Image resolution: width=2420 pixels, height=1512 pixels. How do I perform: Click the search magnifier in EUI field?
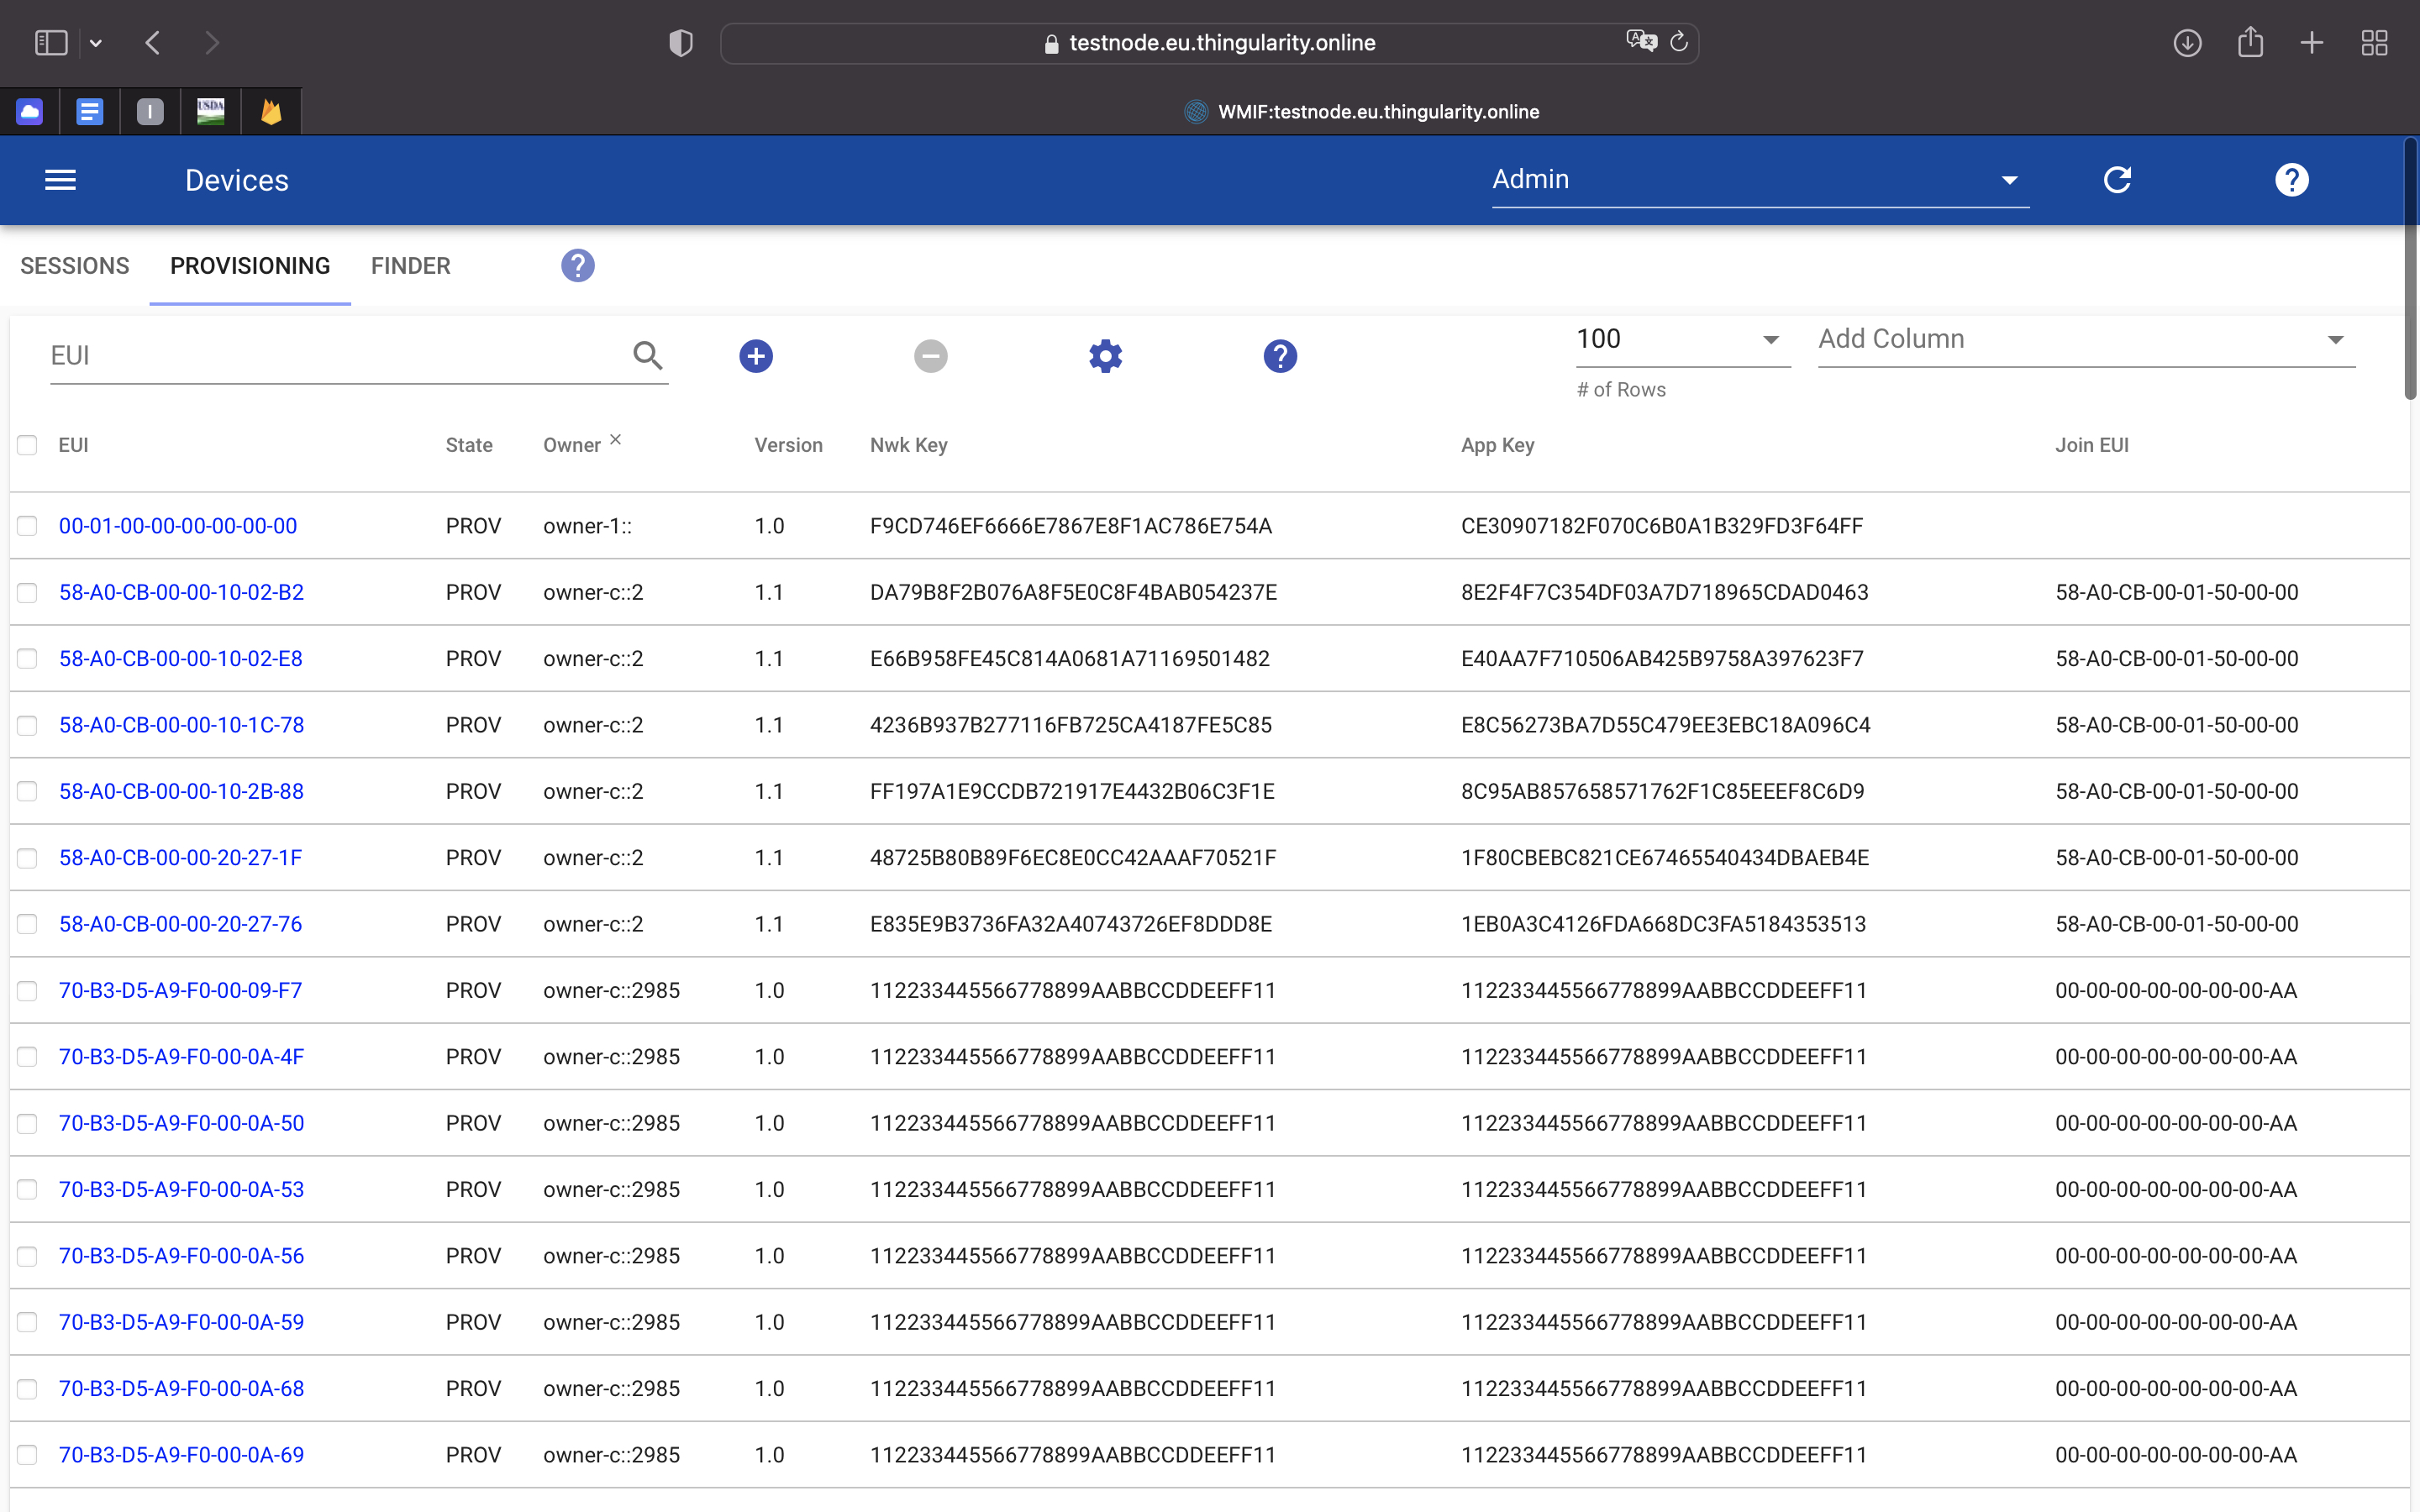[x=648, y=355]
